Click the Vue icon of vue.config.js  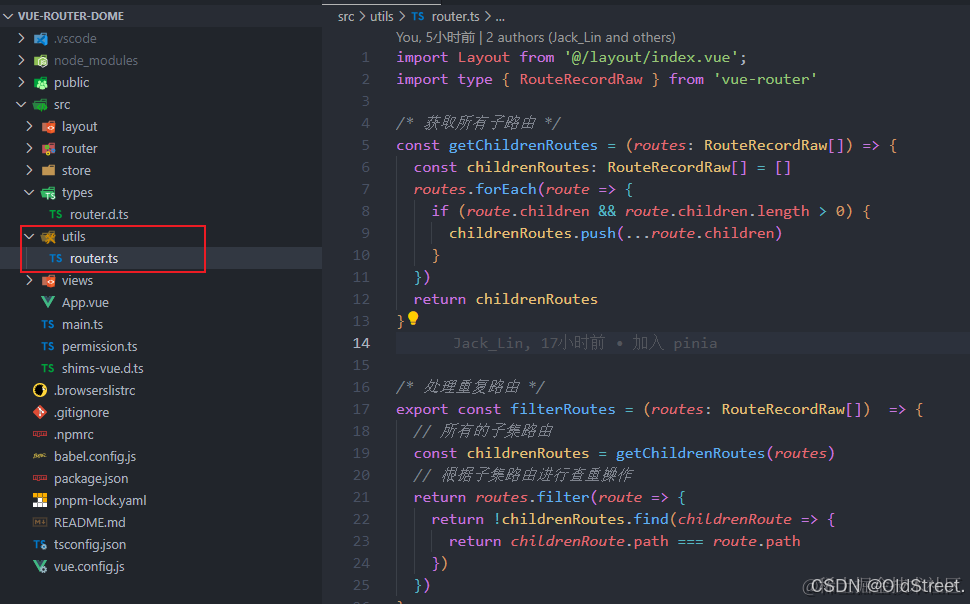40,566
